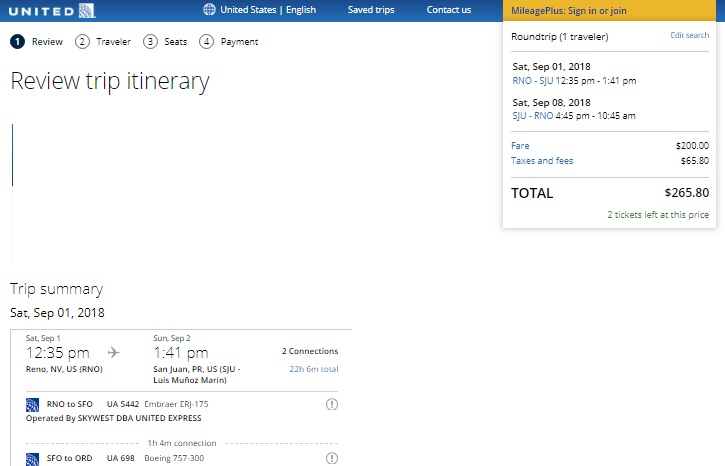The width and height of the screenshot is (725, 466).
Task: Click 22h 6m total duration link
Action: 314,369
